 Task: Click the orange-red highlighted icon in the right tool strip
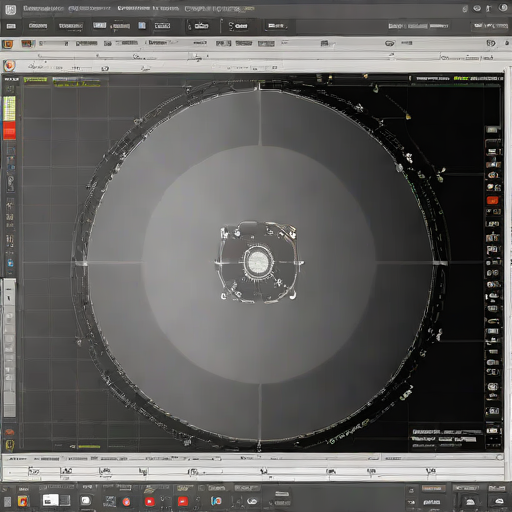(x=492, y=200)
